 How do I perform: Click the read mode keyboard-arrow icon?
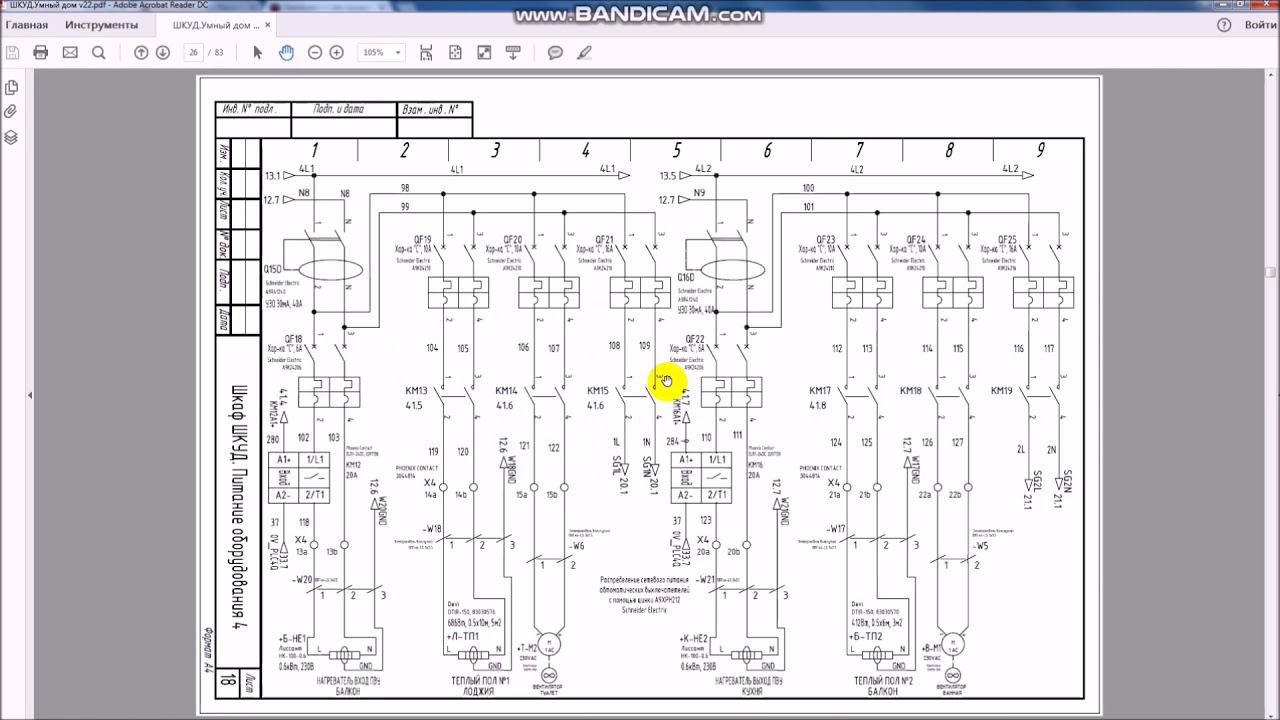click(513, 52)
